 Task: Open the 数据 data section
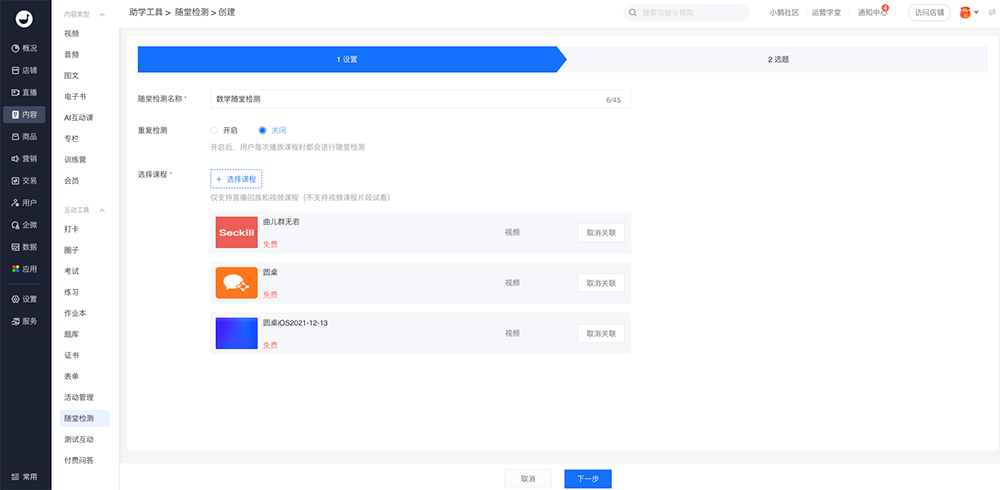pos(15,246)
